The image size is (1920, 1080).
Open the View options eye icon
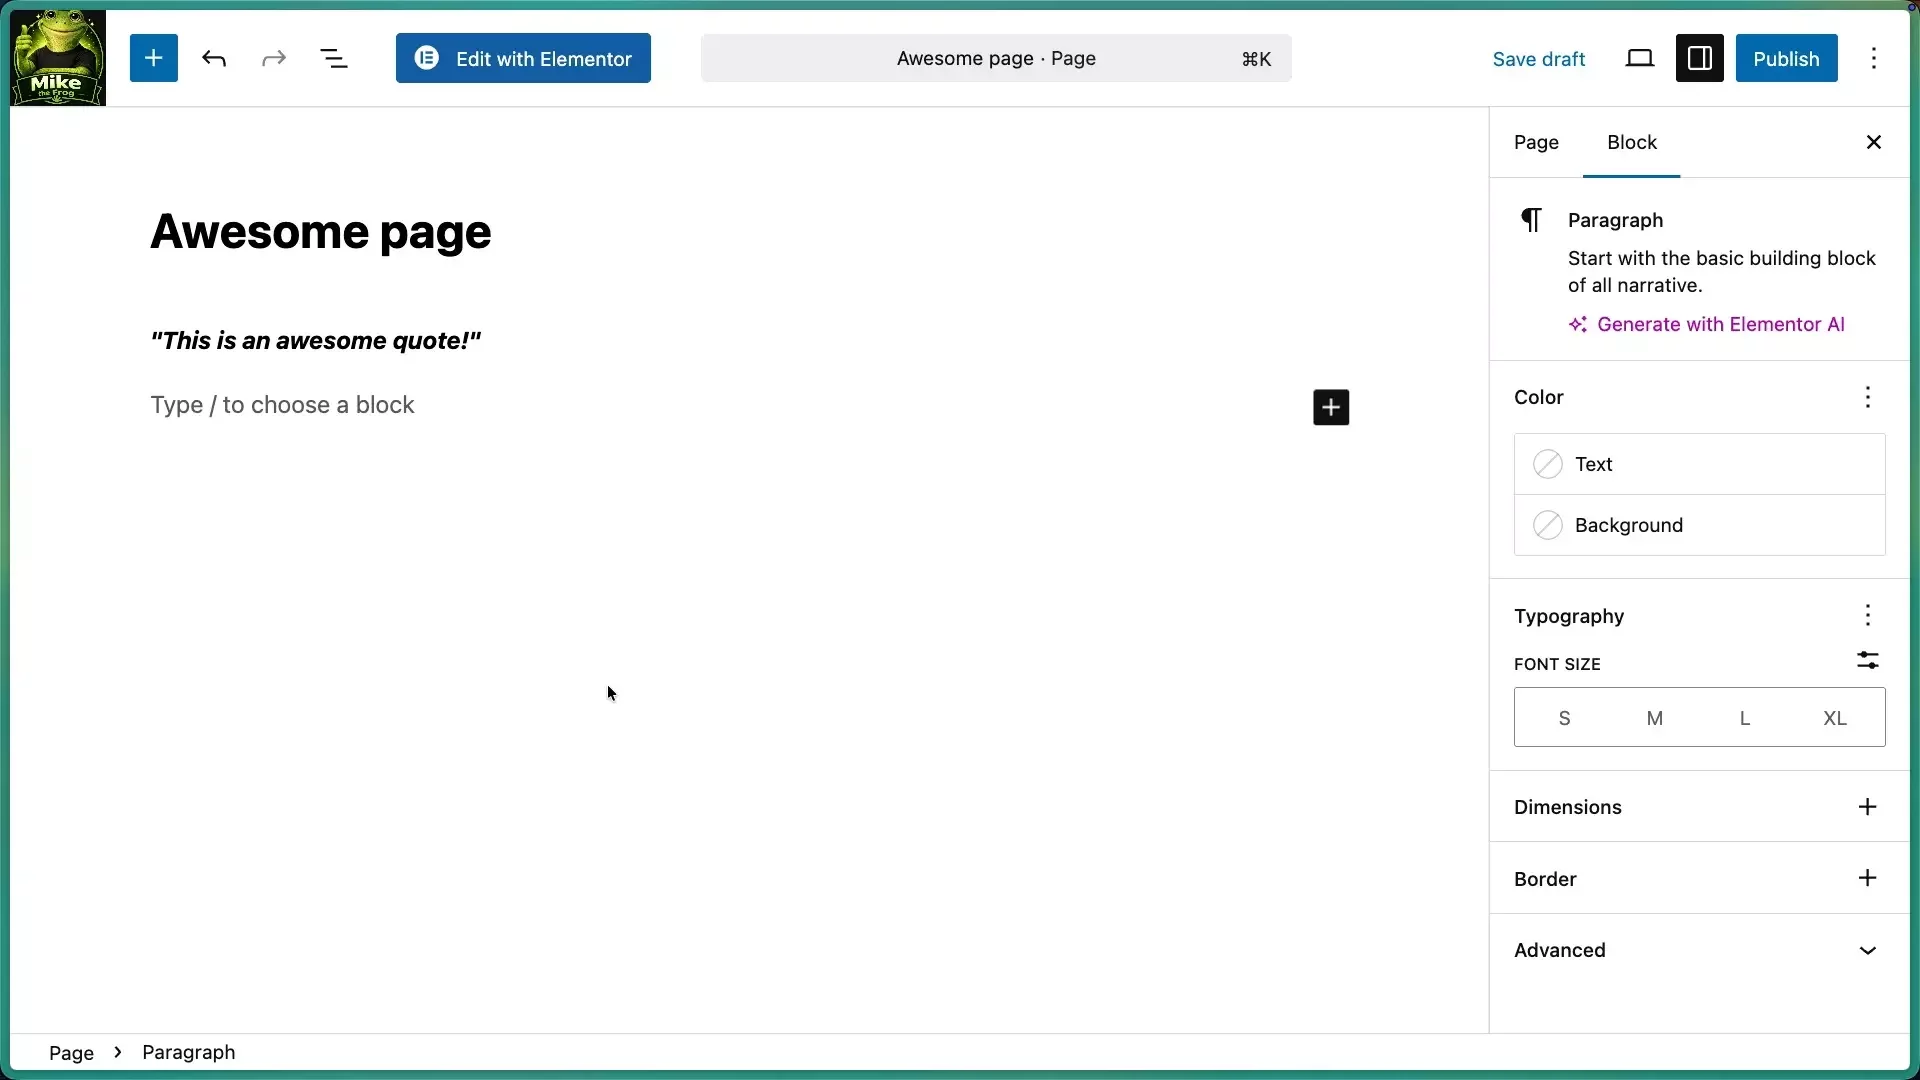(x=1640, y=58)
